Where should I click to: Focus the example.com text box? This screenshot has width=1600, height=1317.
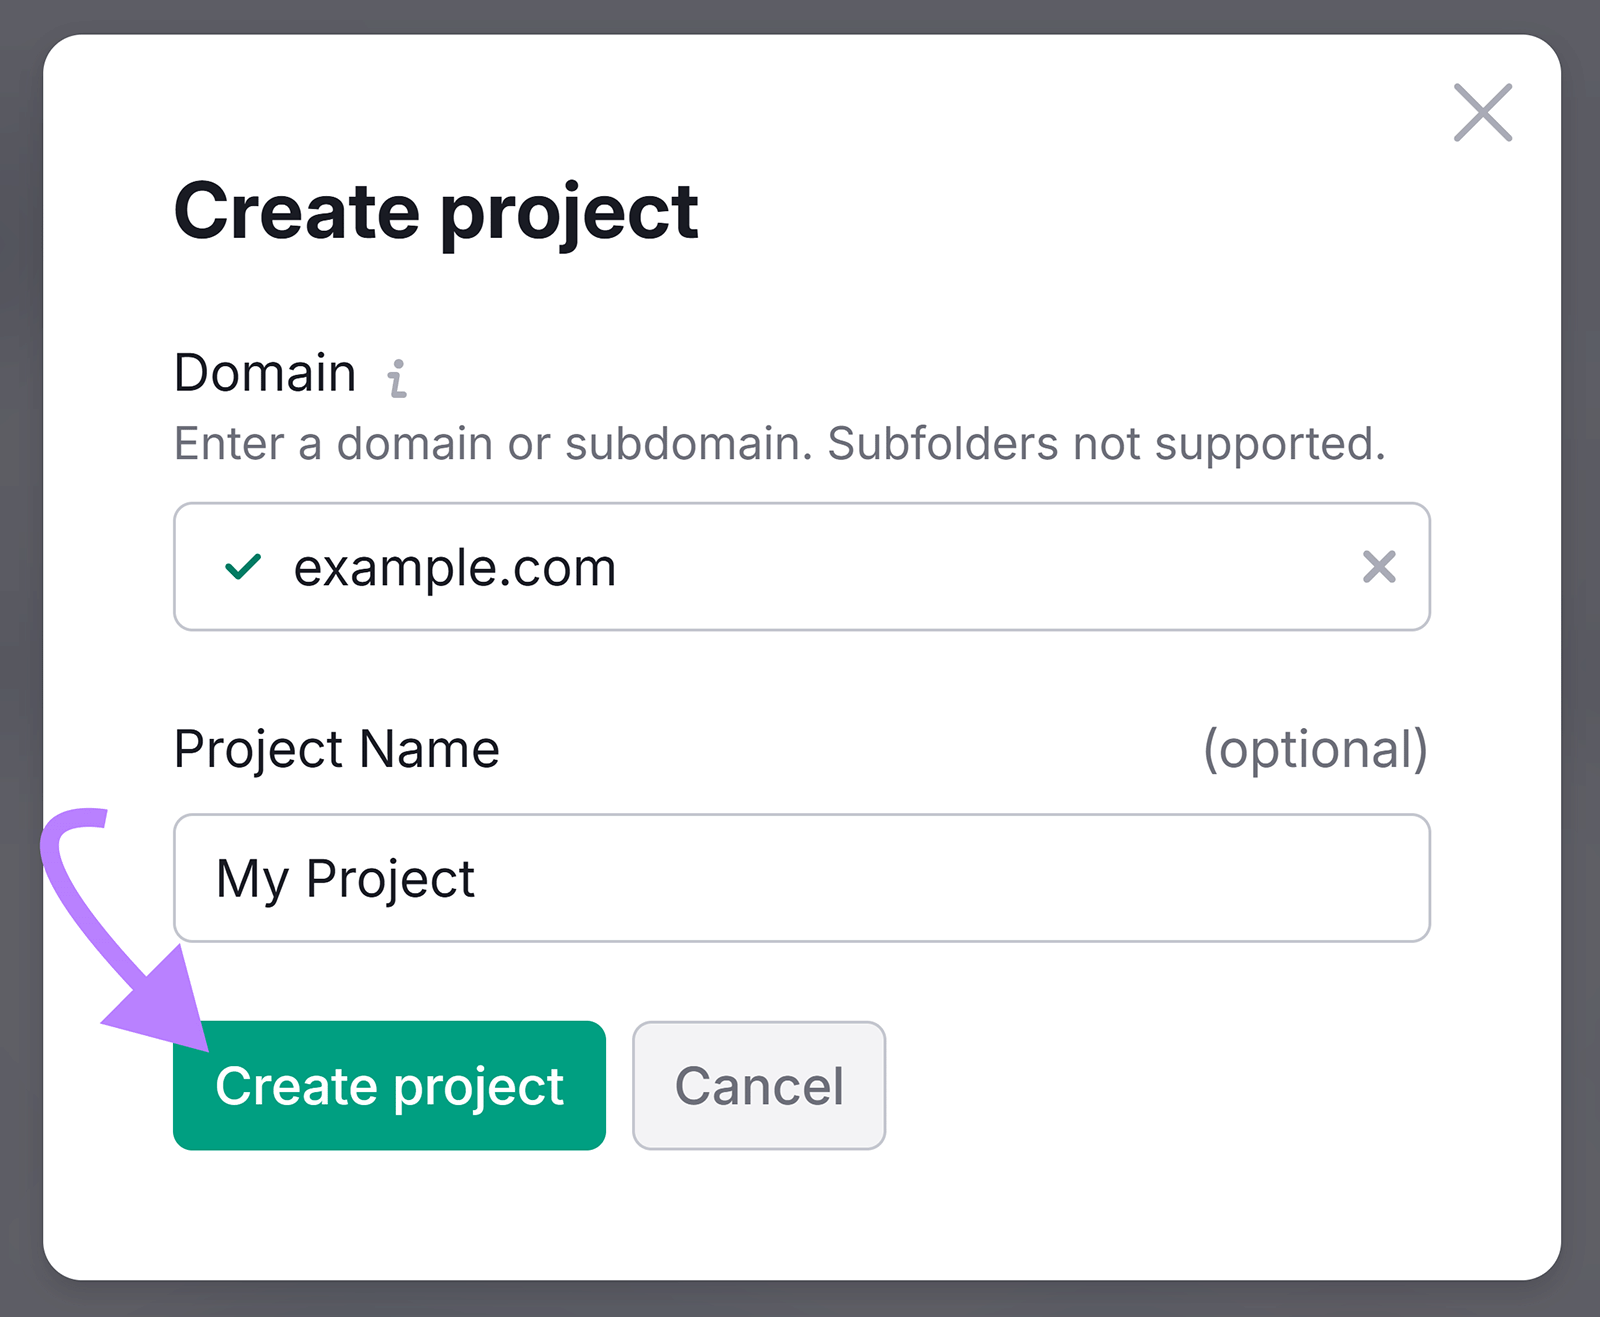click(700, 568)
